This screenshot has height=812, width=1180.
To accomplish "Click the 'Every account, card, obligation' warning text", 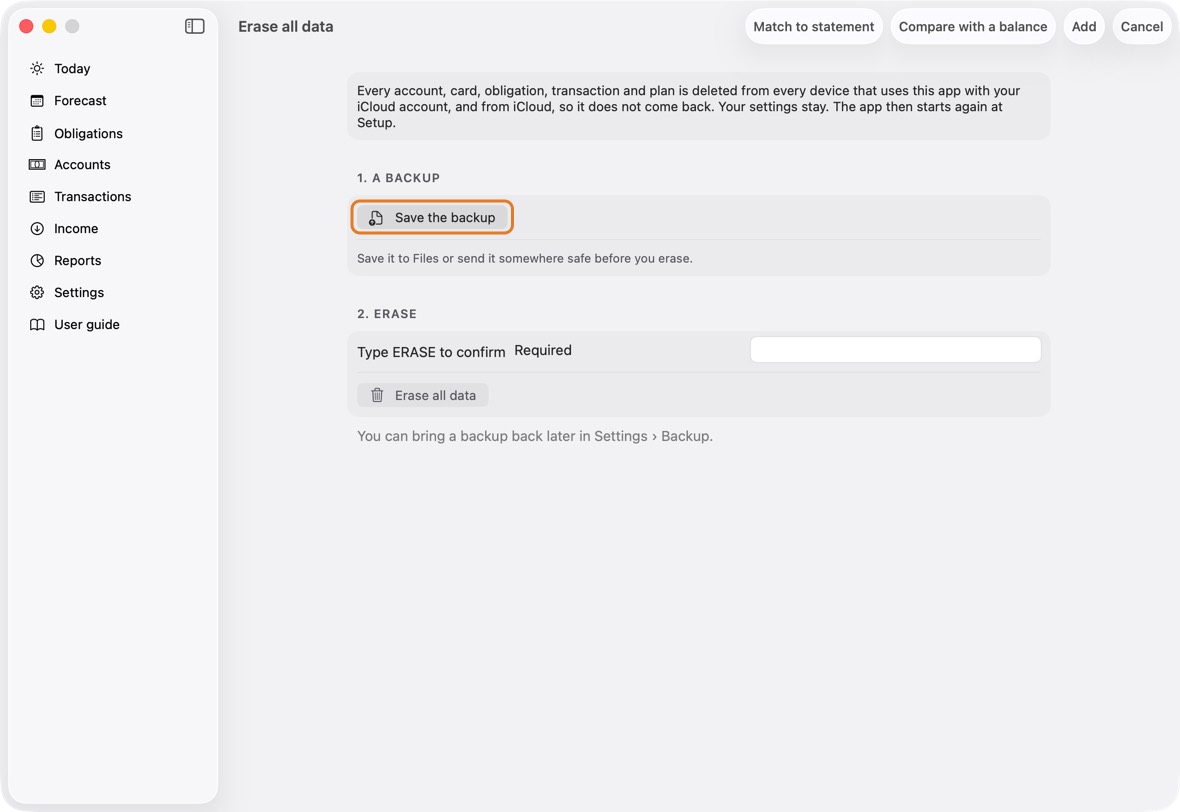I will [689, 106].
